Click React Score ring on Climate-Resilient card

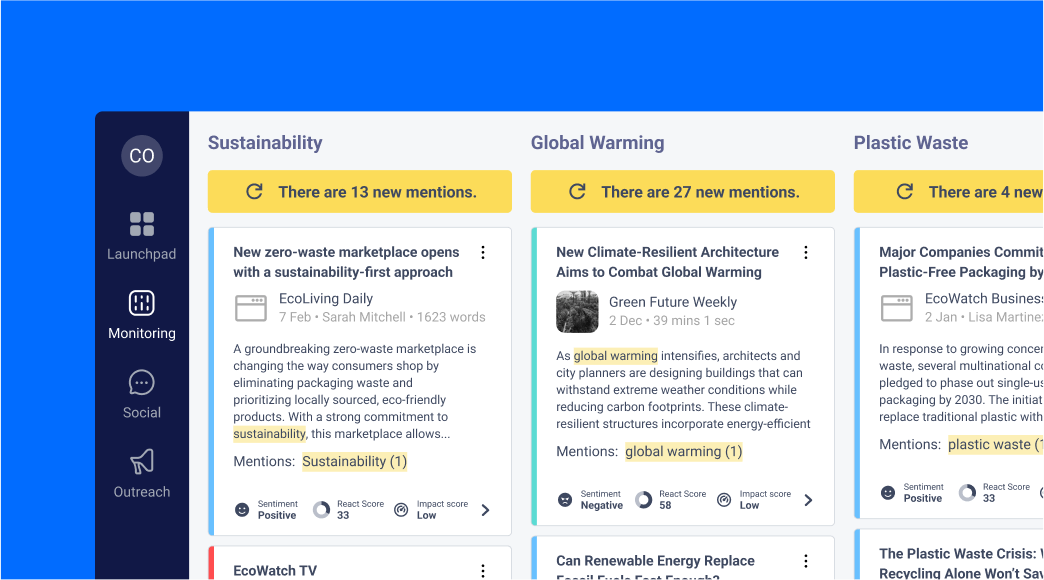point(644,500)
